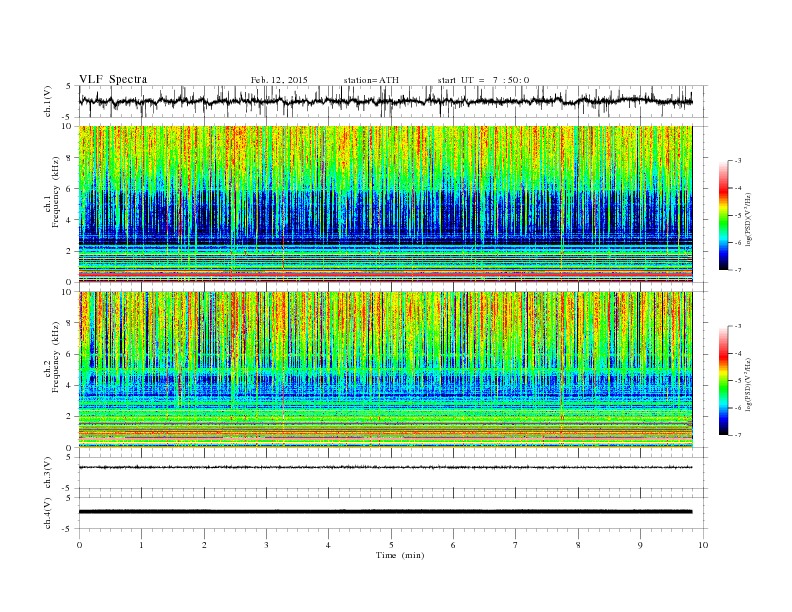Click the ch.3 voltage waveform trace
The width and height of the screenshot is (792, 612).
point(385,467)
